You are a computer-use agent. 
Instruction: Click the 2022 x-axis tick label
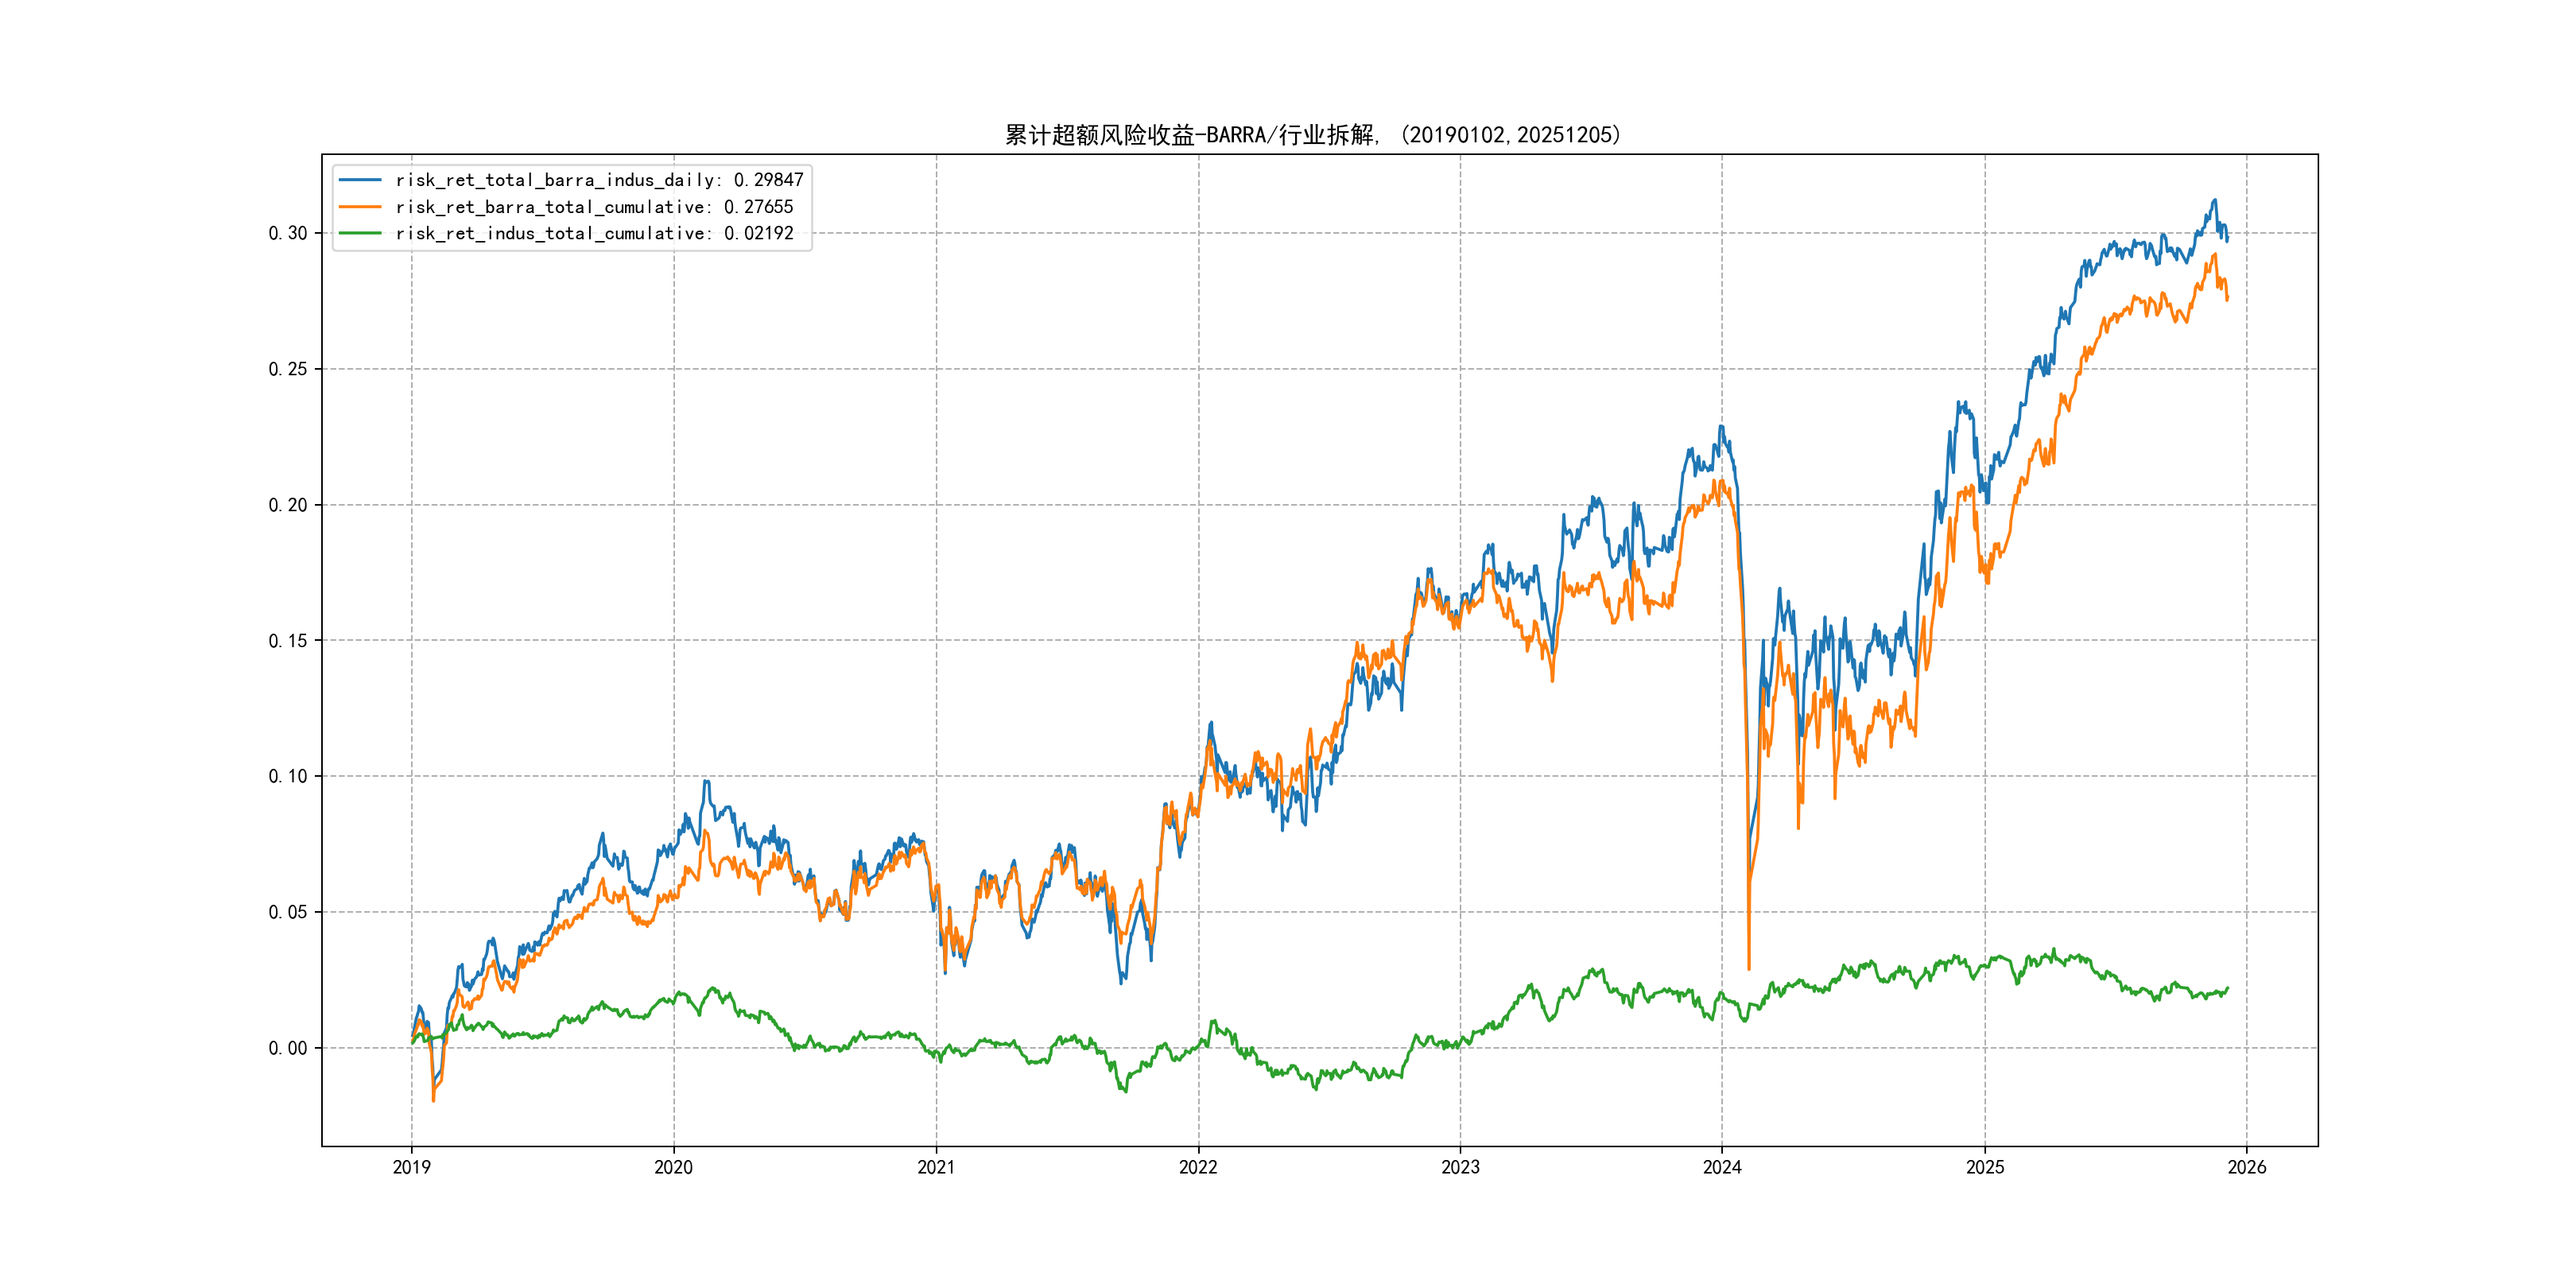[1198, 1167]
